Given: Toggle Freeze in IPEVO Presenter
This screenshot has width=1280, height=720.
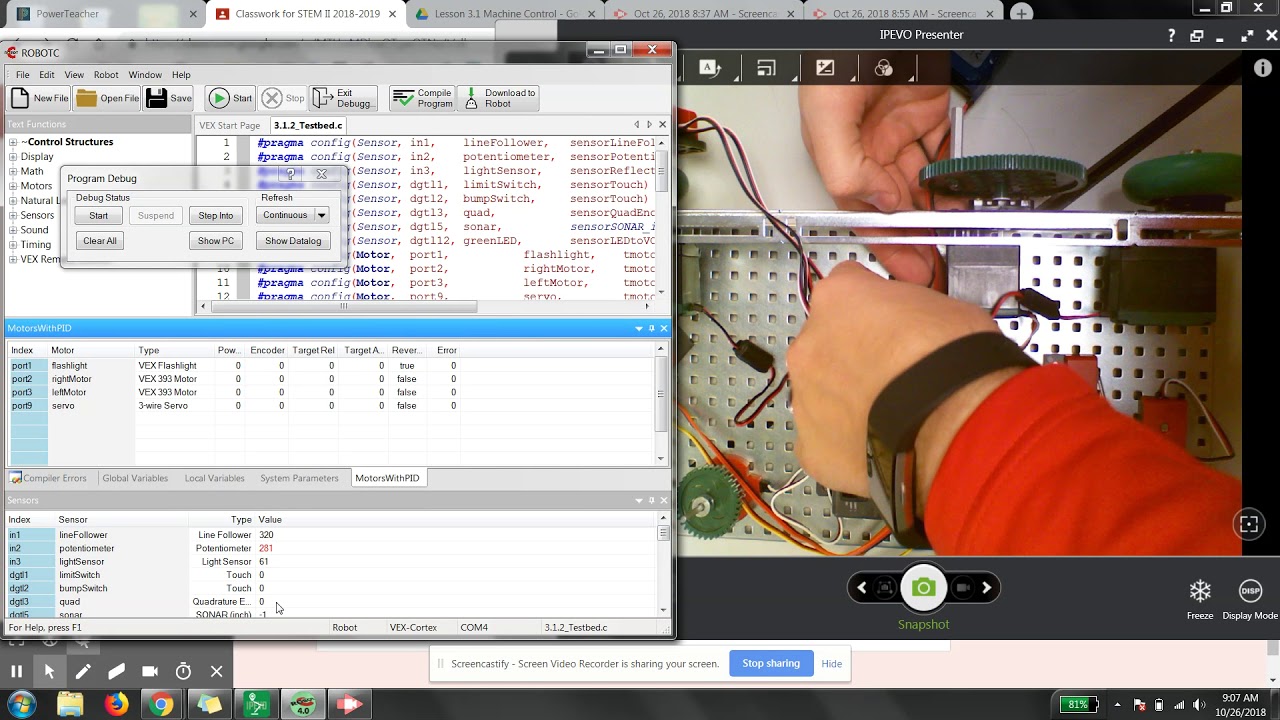Looking at the screenshot, I should 1200,598.
